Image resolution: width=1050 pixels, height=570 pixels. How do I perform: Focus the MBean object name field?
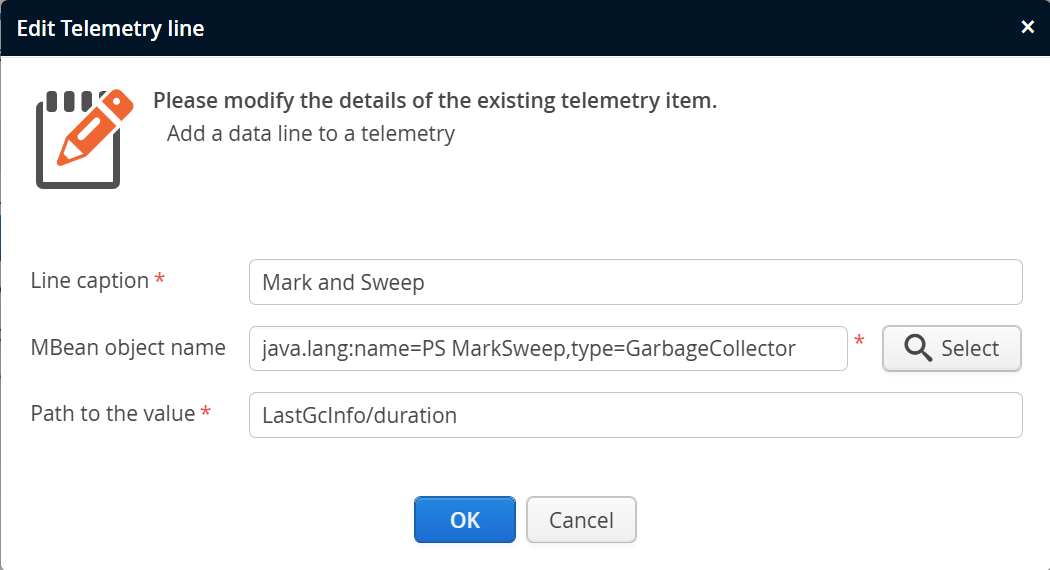[x=548, y=348]
